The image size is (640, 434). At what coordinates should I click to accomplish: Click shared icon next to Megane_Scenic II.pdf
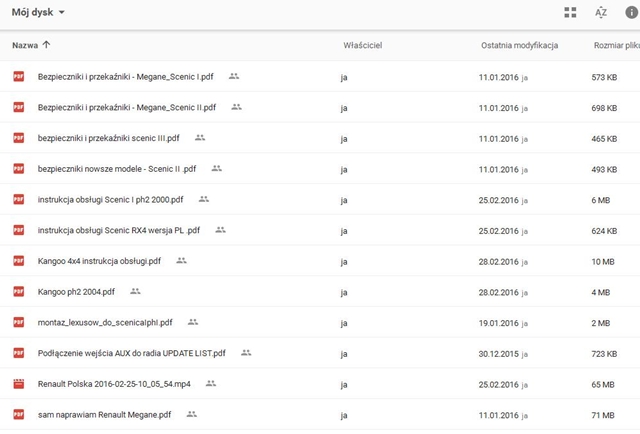click(236, 107)
